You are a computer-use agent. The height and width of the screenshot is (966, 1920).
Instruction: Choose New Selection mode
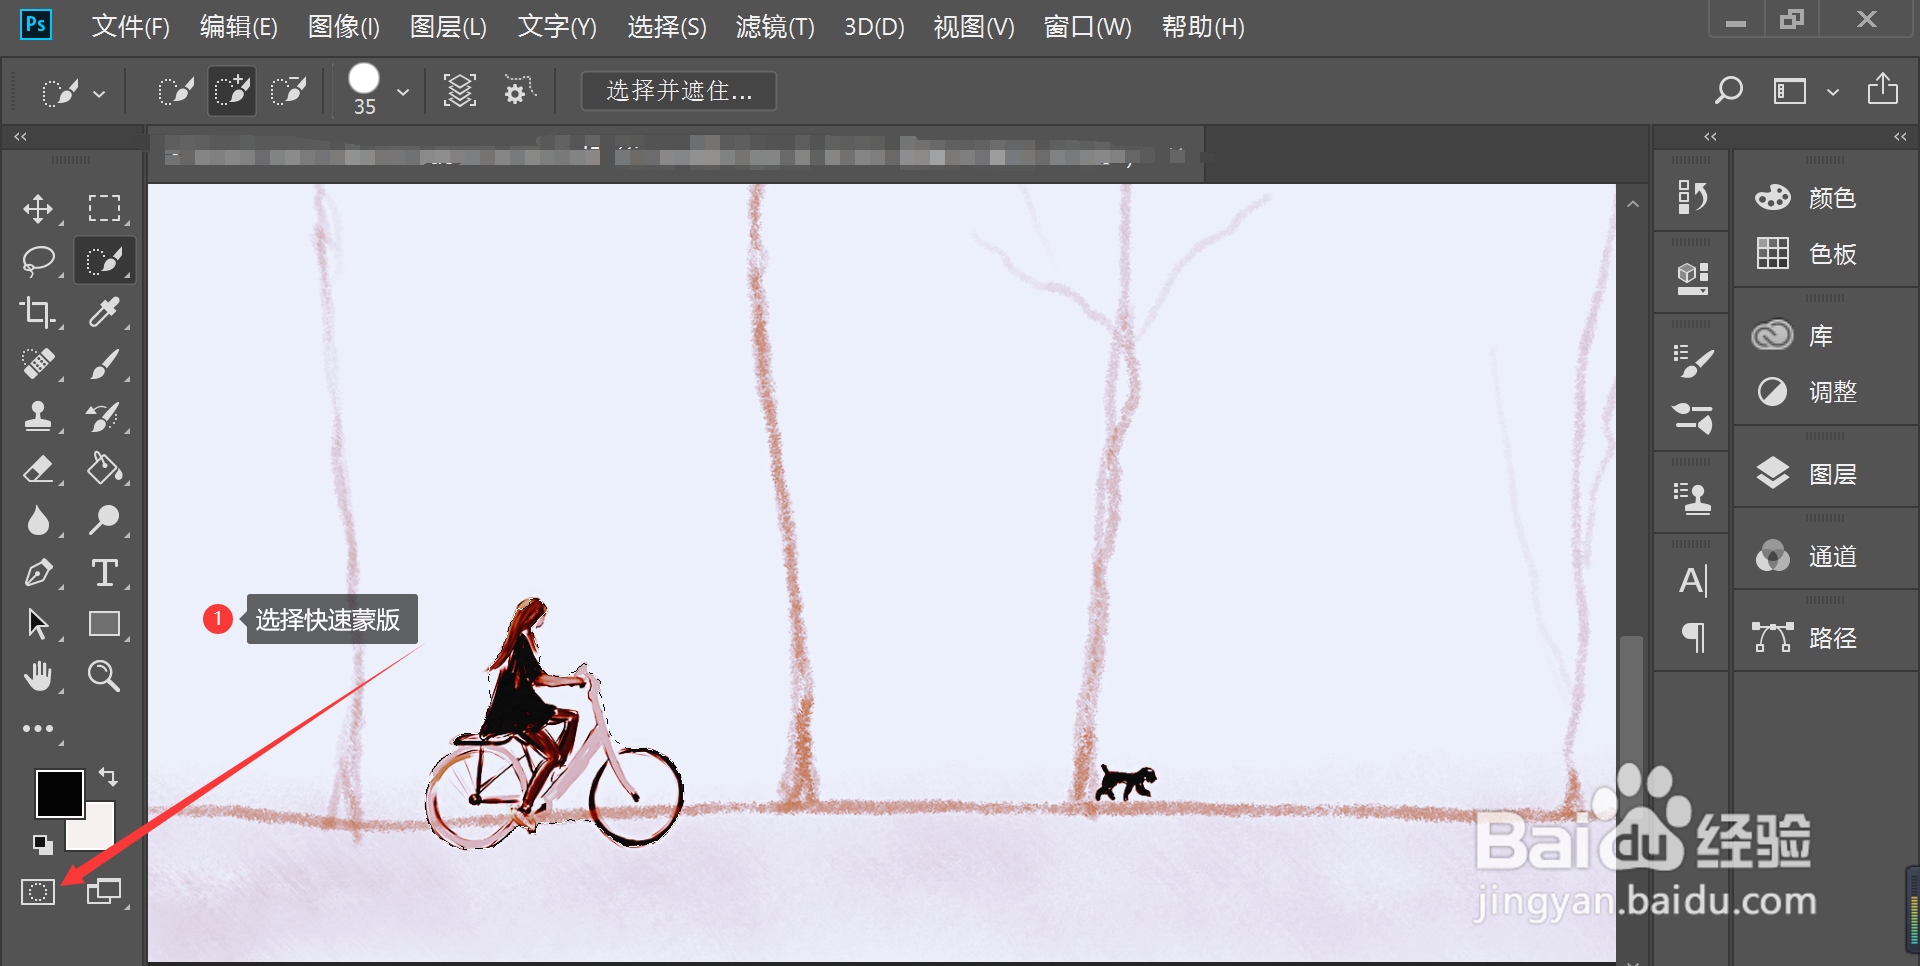176,92
